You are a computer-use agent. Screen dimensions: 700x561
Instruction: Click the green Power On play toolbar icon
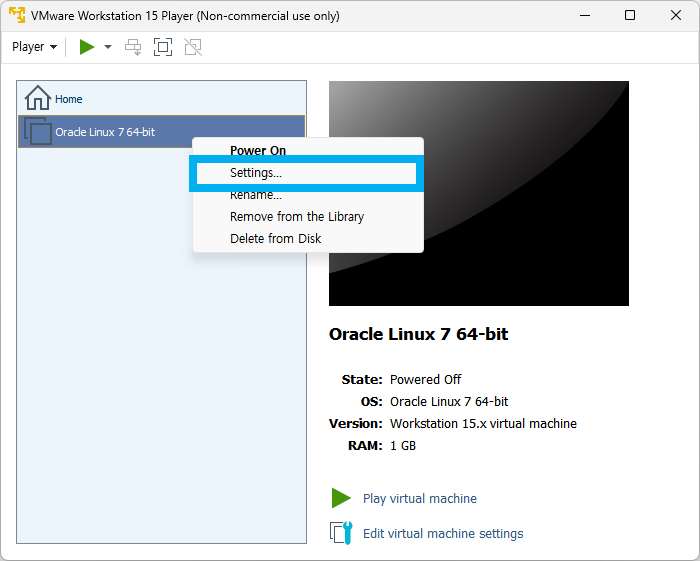tap(87, 47)
